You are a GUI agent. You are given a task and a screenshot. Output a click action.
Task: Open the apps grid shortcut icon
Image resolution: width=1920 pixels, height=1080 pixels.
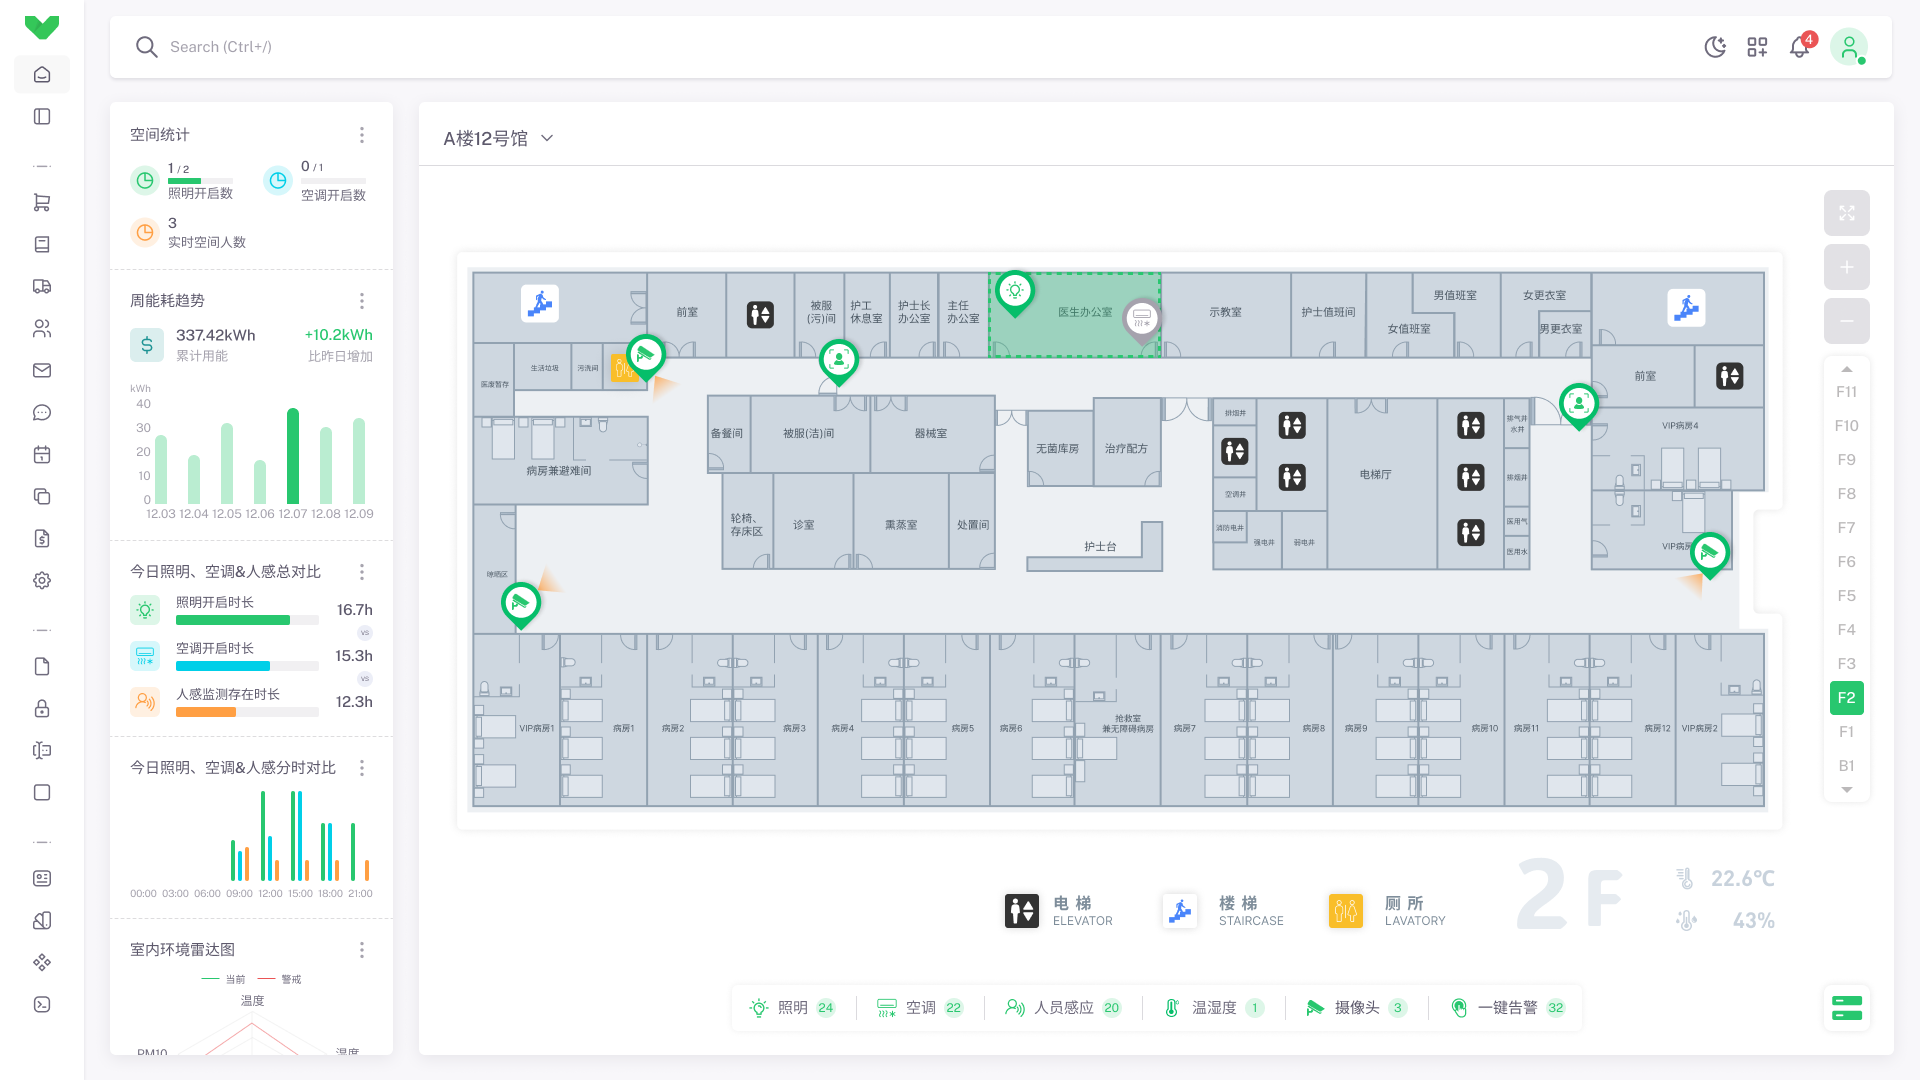1757,47
